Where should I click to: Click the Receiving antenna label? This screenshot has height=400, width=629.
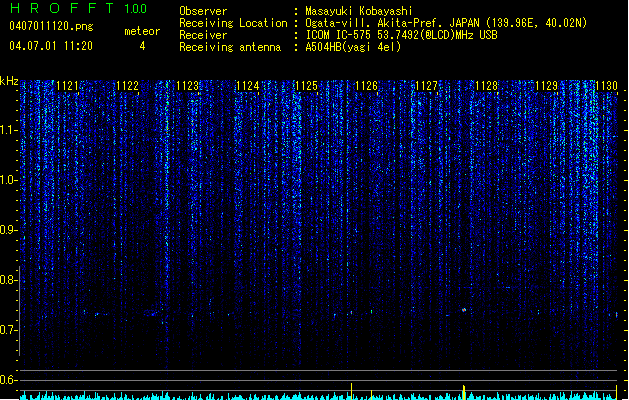[230, 47]
